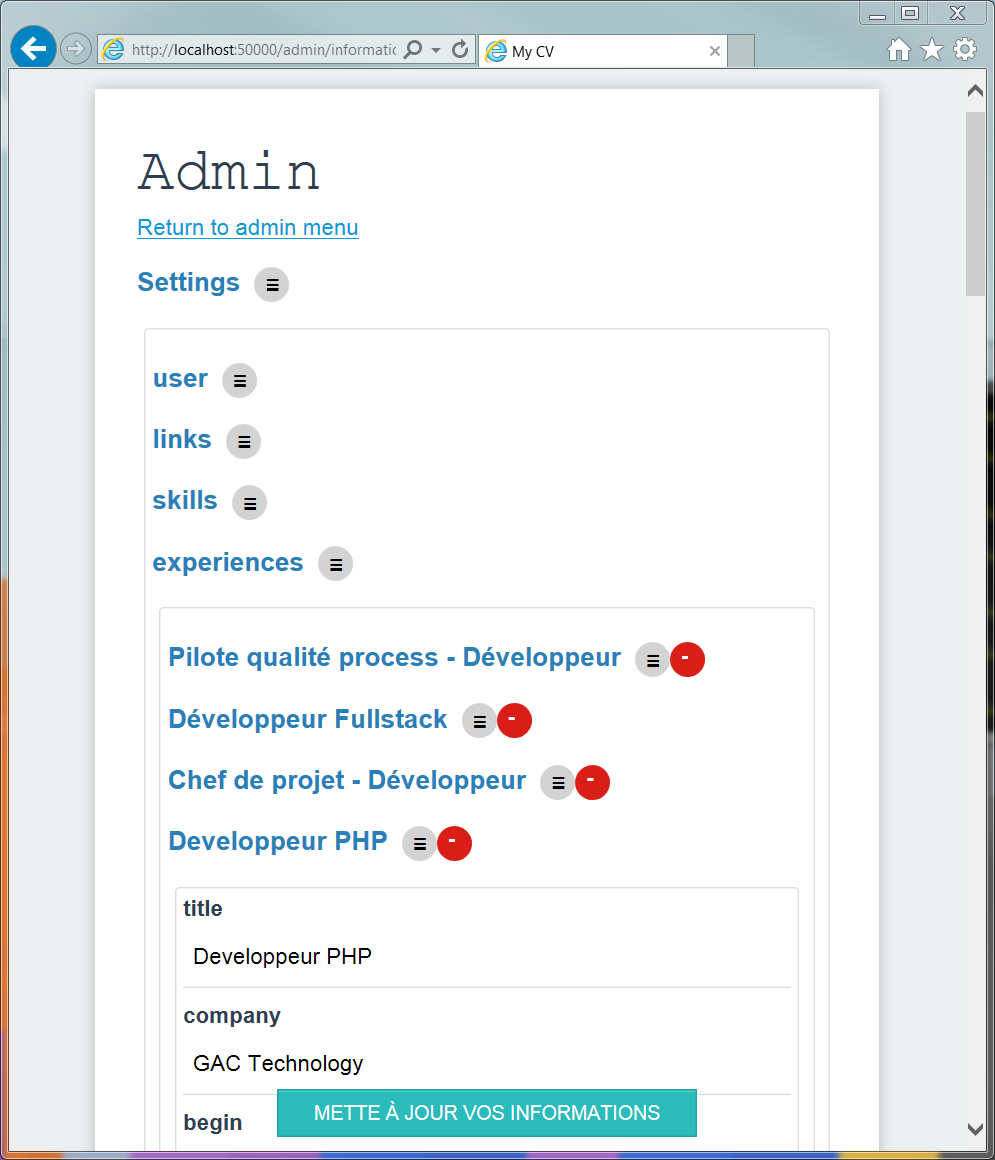Screen dimensions: 995x1160
Task: Click the Developpeur PHP heading
Action: point(278,841)
